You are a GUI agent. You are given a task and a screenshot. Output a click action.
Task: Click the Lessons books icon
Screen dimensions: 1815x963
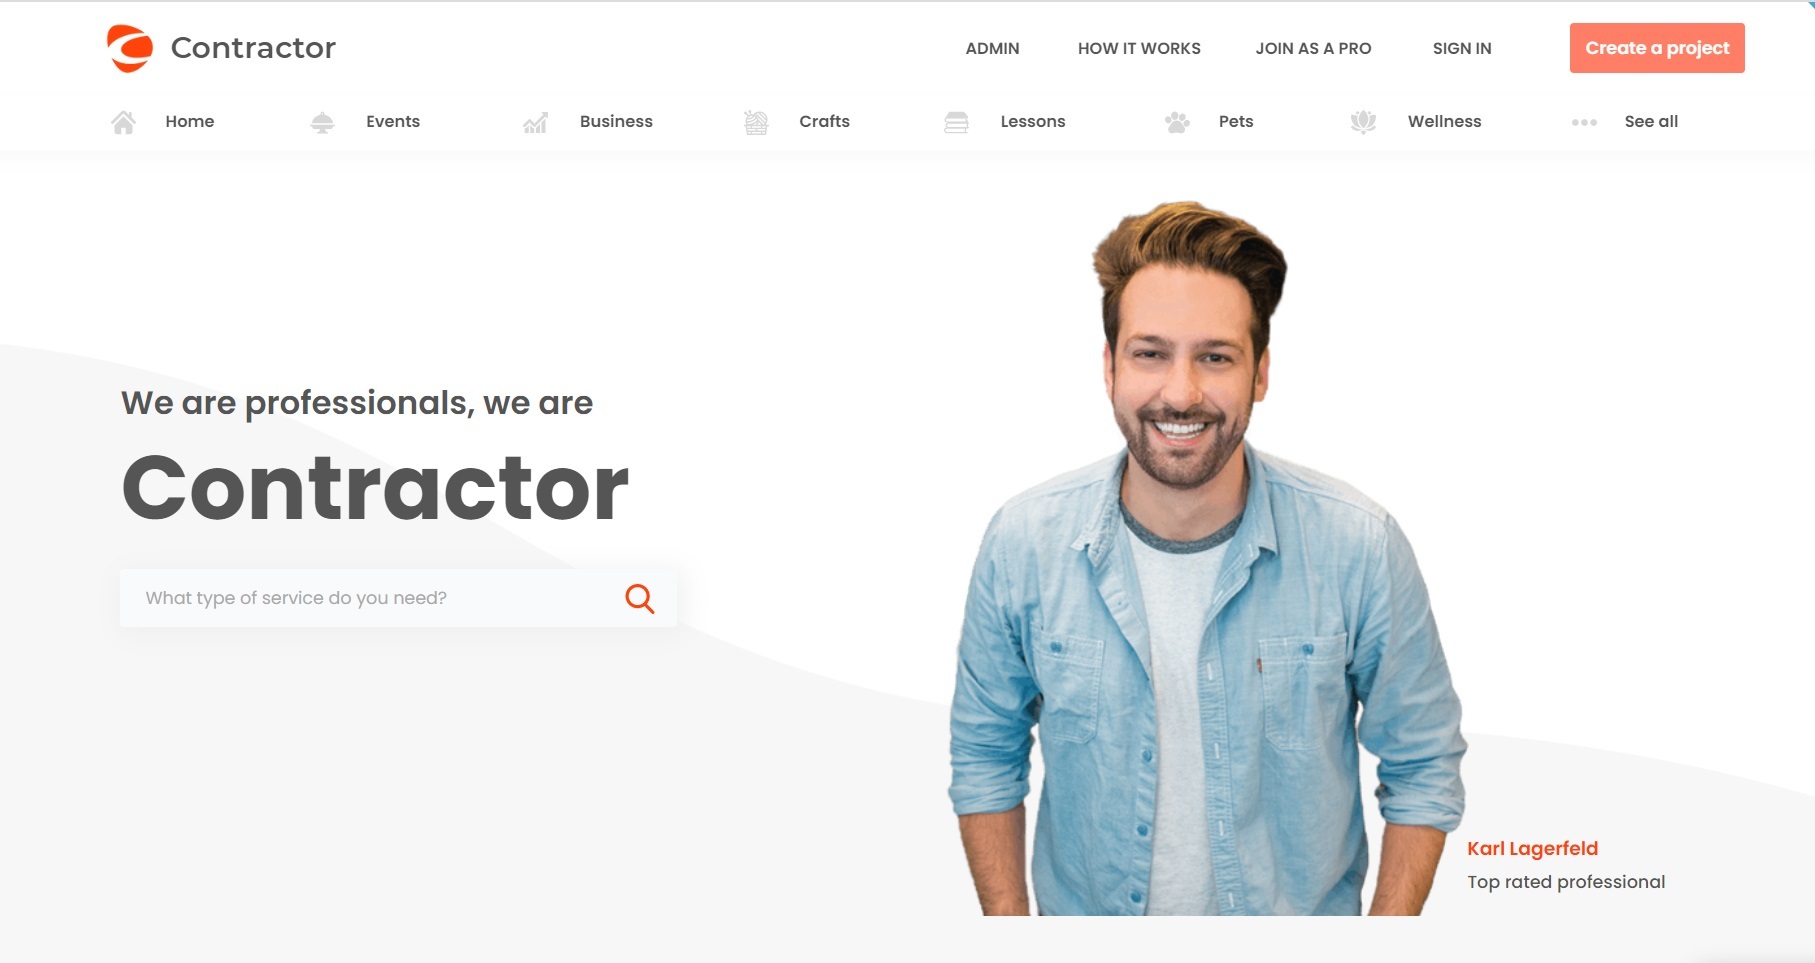[956, 122]
